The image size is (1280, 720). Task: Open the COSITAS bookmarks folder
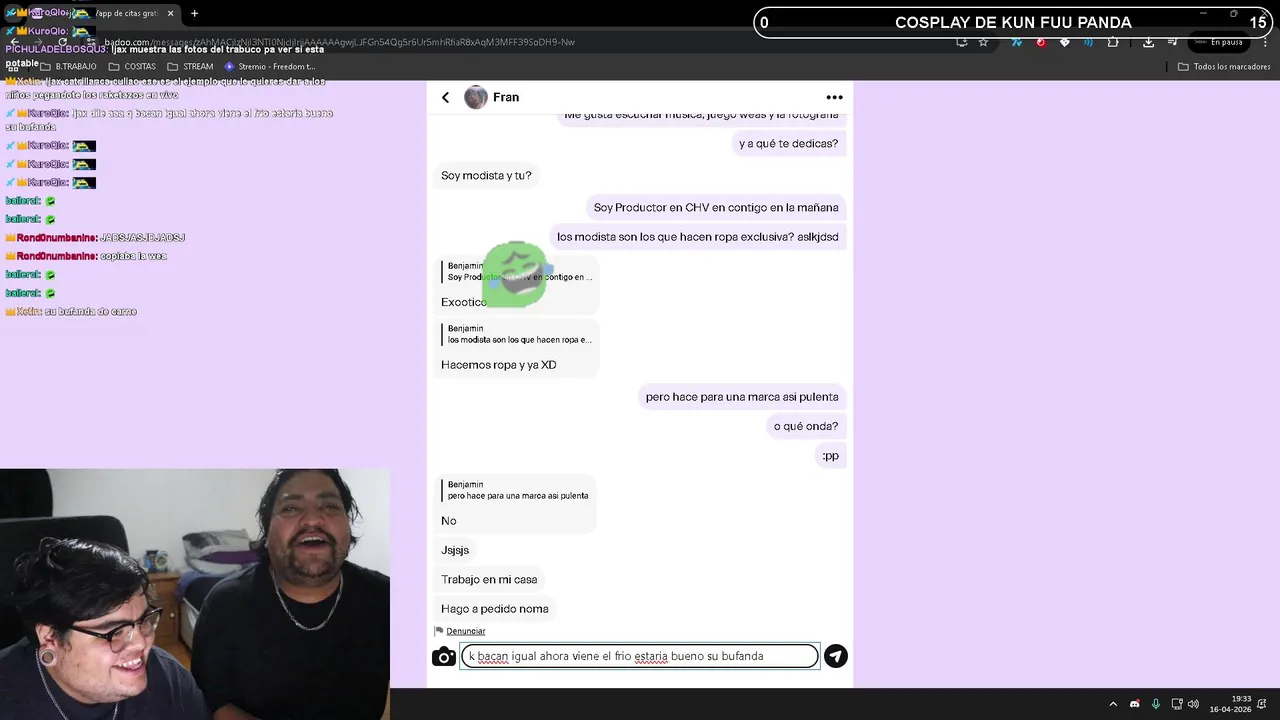132,66
